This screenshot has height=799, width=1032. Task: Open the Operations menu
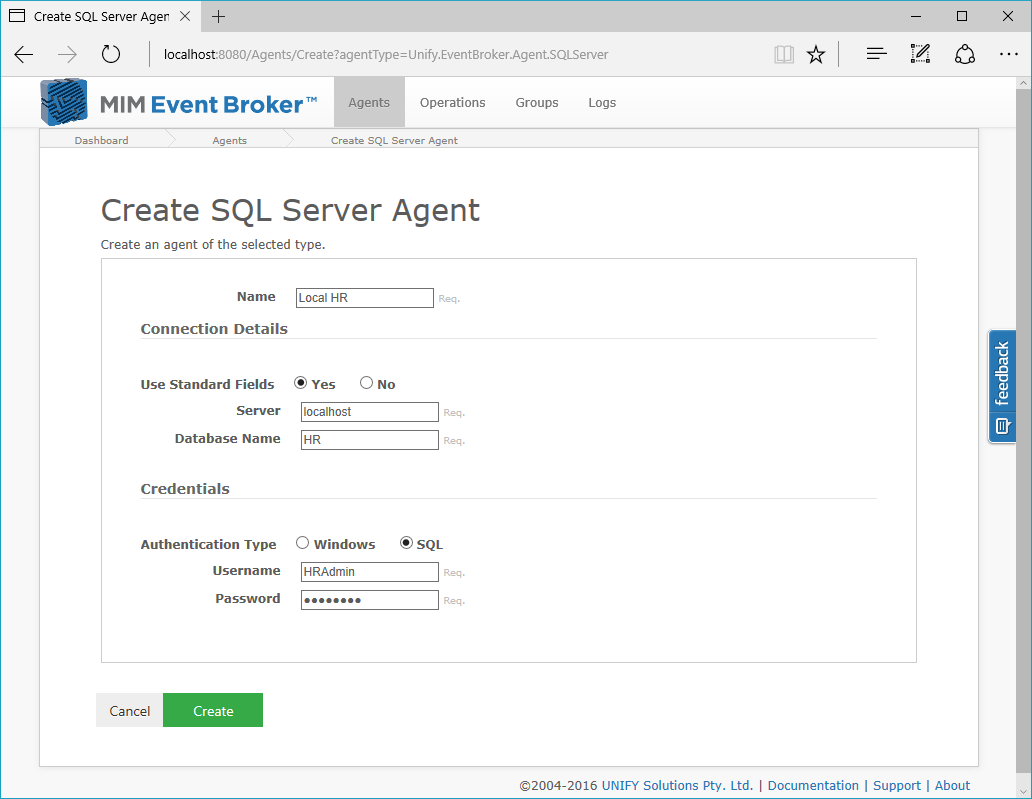[453, 103]
